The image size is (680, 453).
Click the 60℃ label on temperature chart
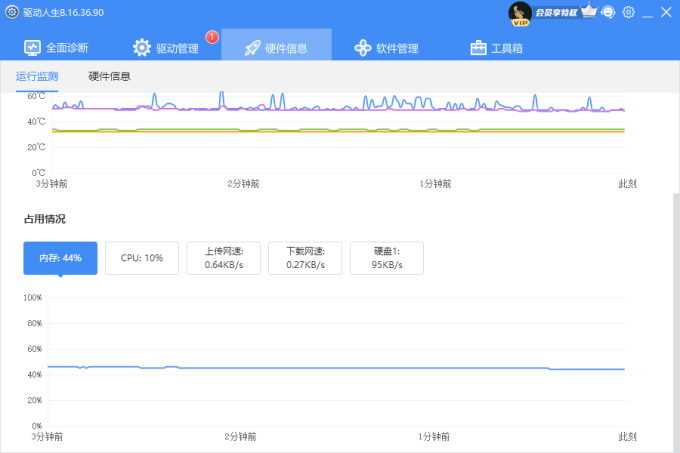click(x=36, y=96)
